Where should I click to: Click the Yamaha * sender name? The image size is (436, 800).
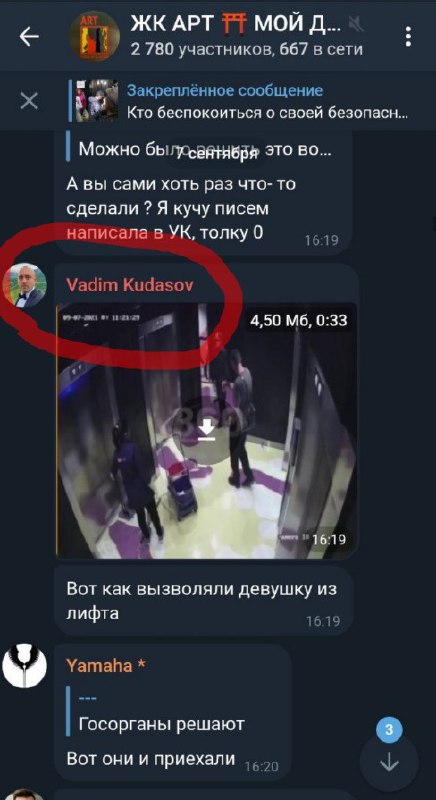107,665
